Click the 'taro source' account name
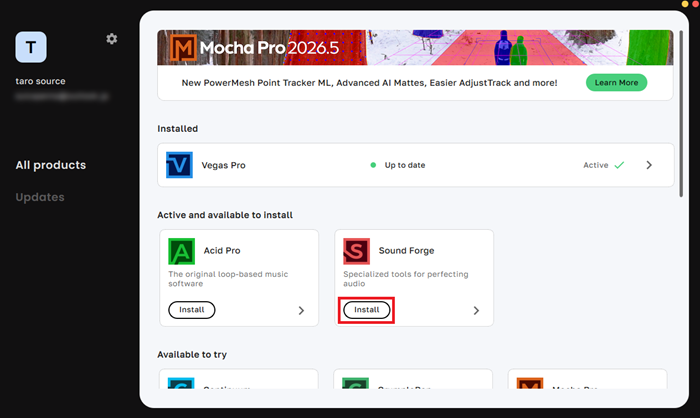 pos(41,81)
